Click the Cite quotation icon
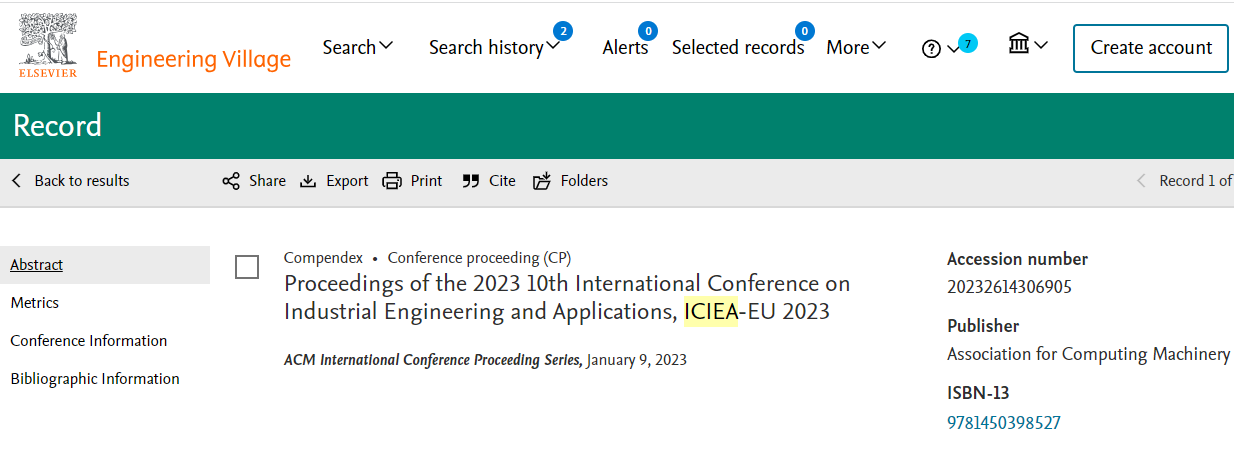Viewport: 1234px width, 449px height. (x=471, y=181)
